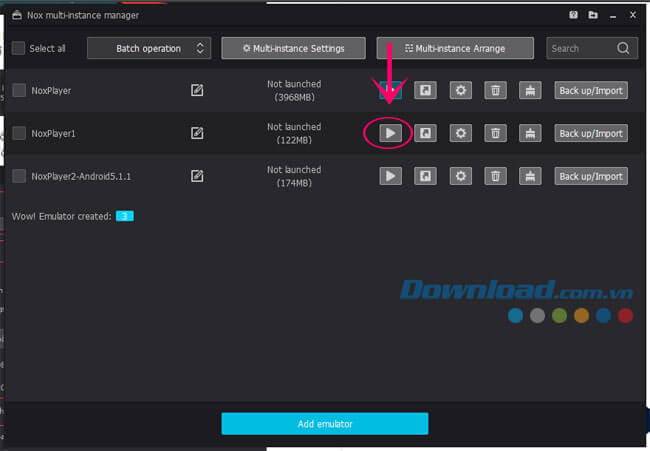Rename NoxPlayer2-Android5.1.1 using the edit icon
The width and height of the screenshot is (650, 451).
click(197, 176)
